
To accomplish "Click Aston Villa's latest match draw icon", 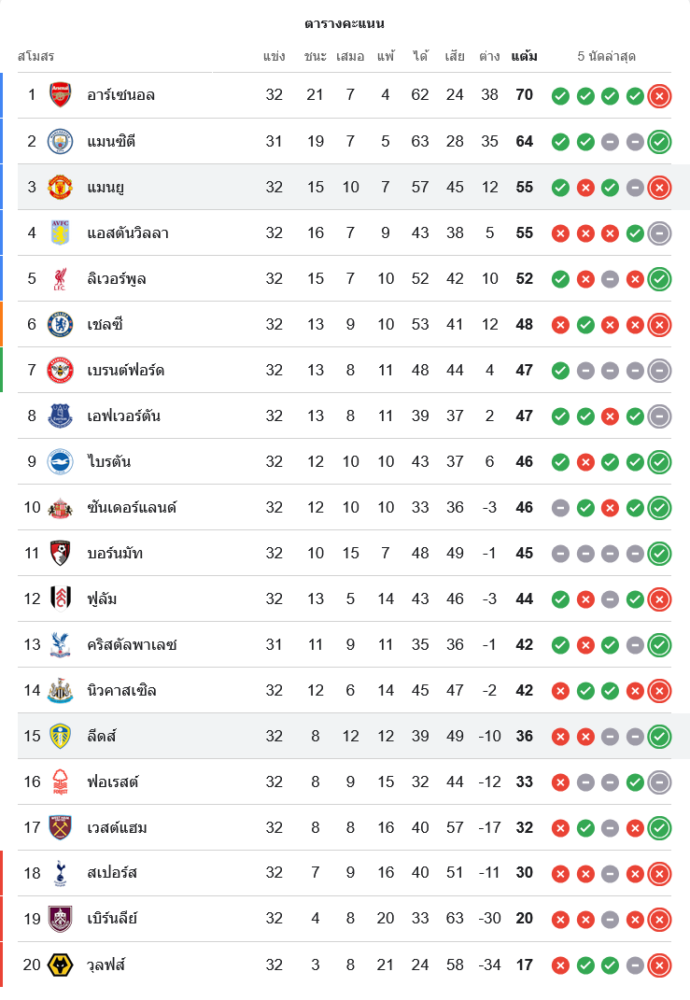I will point(659,233).
